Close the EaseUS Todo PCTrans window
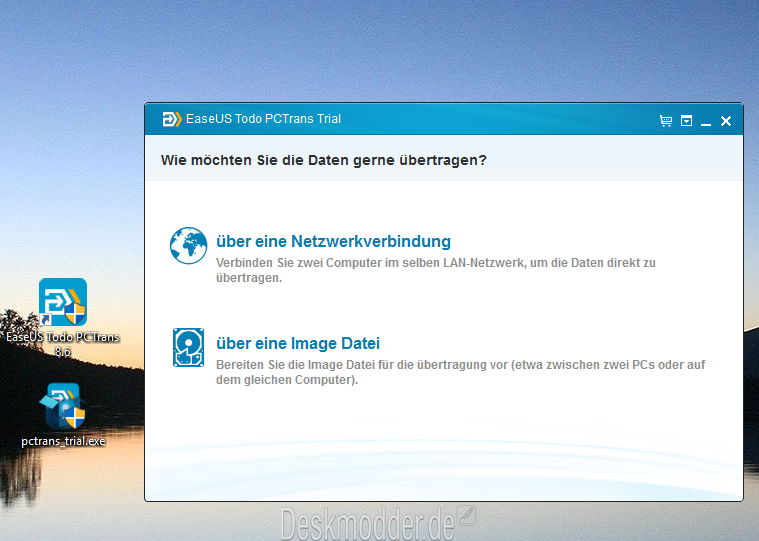This screenshot has width=759, height=541. (x=726, y=121)
